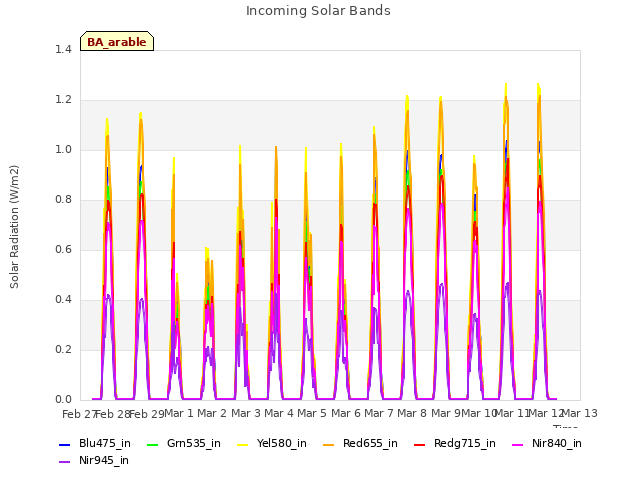Toggle the Redg715_in legend entry
The height and width of the screenshot is (480, 640).
455,444
